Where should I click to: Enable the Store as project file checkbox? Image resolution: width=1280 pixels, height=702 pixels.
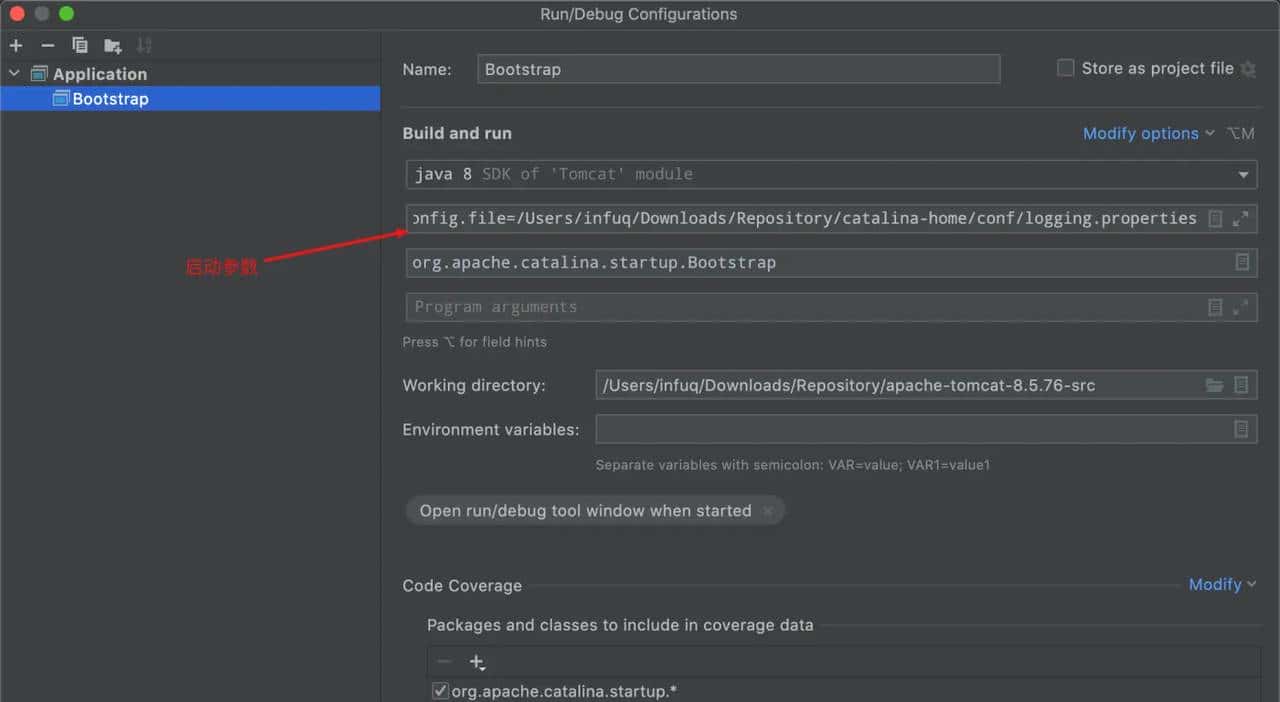(1066, 68)
